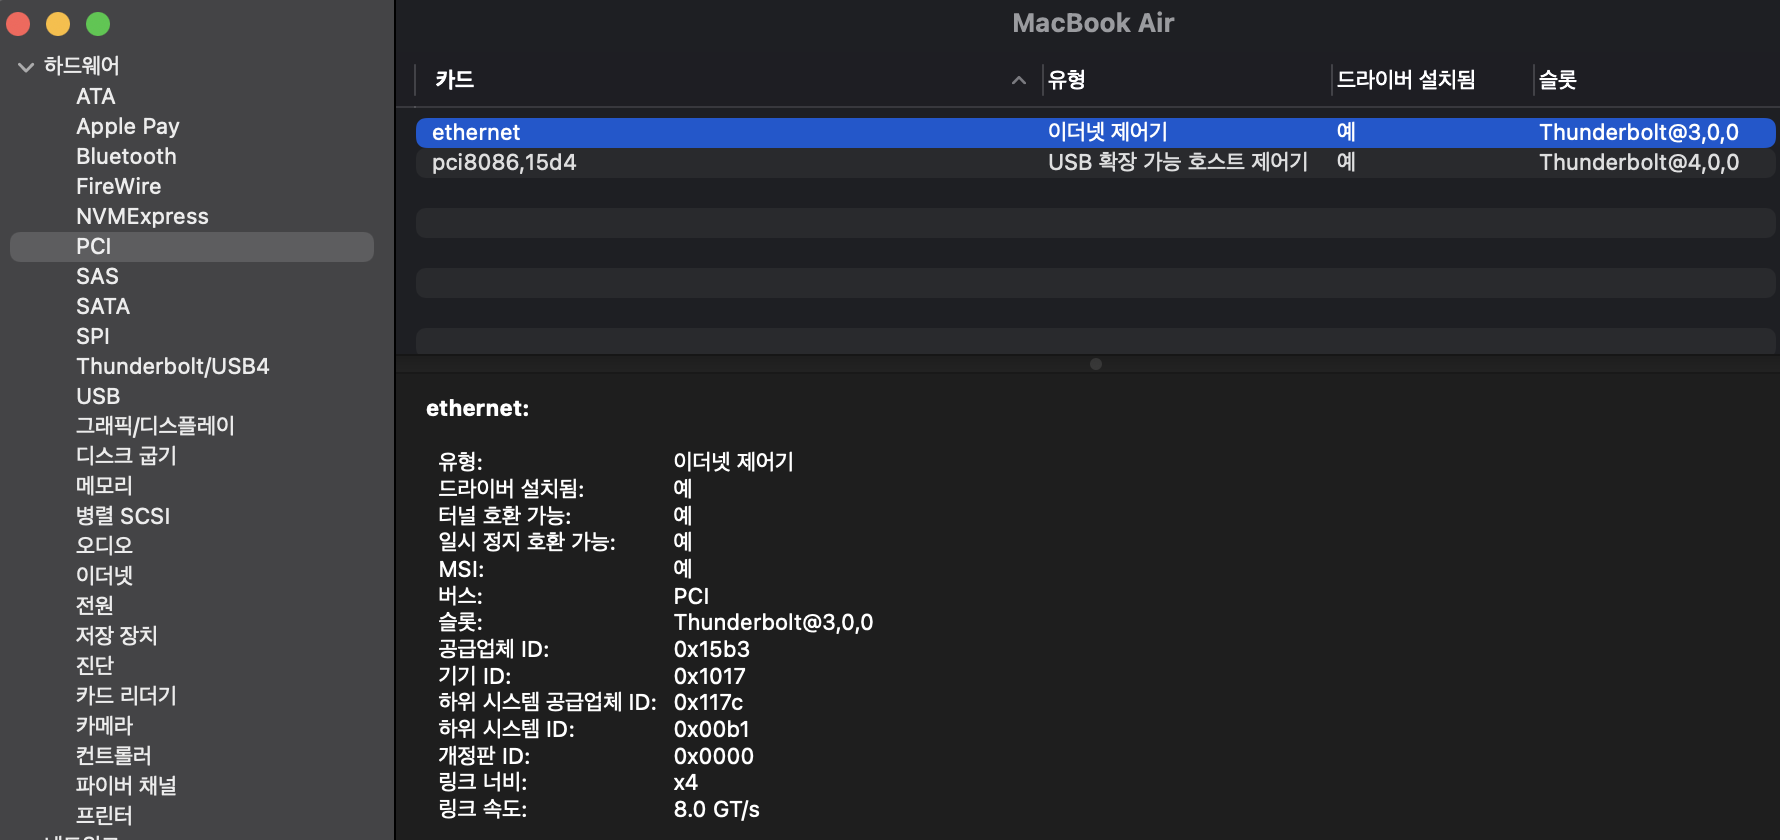Sort by 드라이버 설치됨 column header
1780x840 pixels.
pos(1406,80)
